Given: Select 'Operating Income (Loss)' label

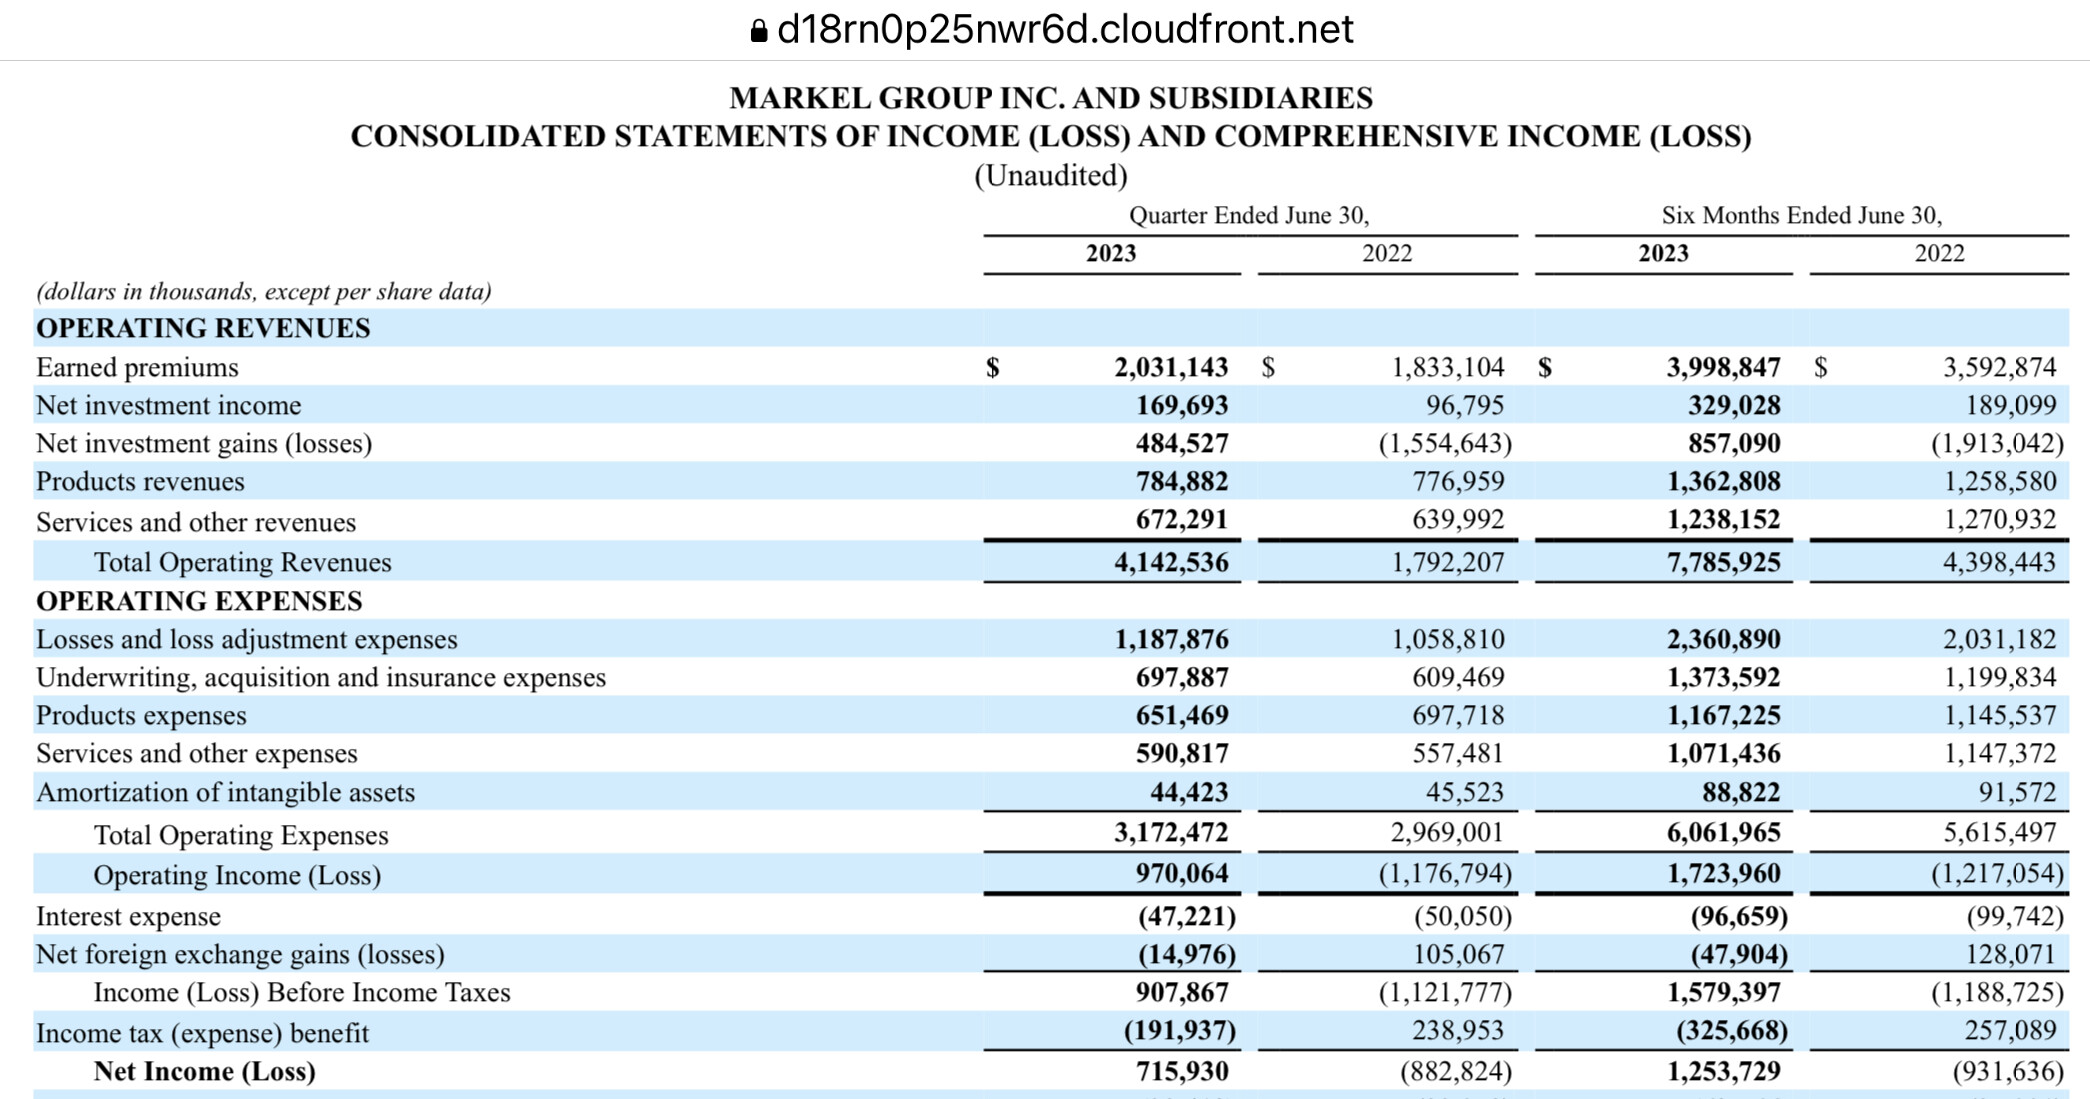Looking at the screenshot, I should (x=237, y=876).
